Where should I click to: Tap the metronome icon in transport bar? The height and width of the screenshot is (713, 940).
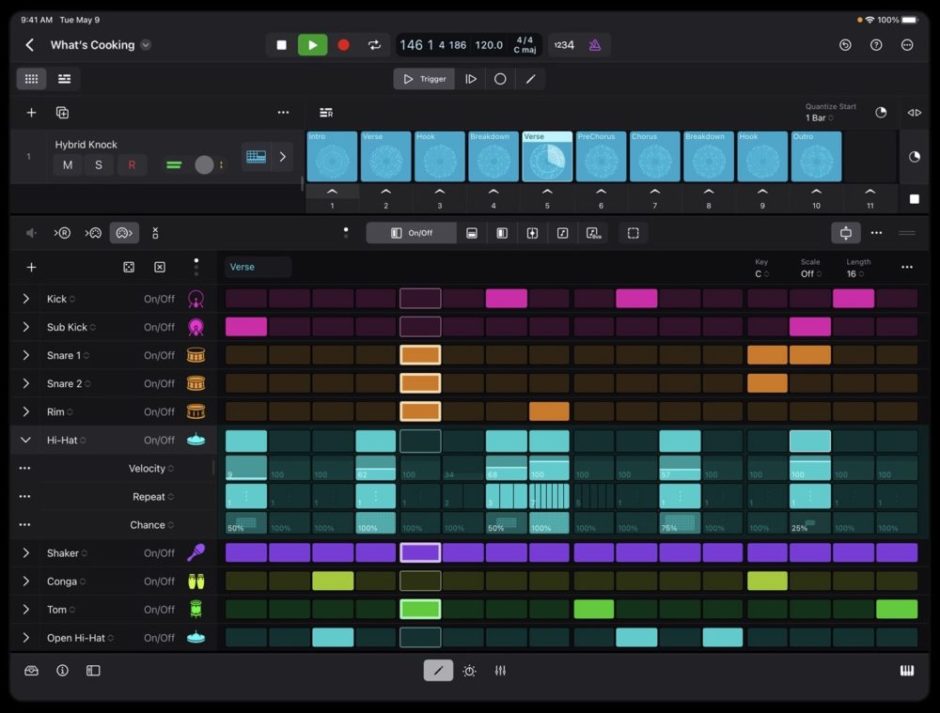pyautogui.click(x=594, y=44)
